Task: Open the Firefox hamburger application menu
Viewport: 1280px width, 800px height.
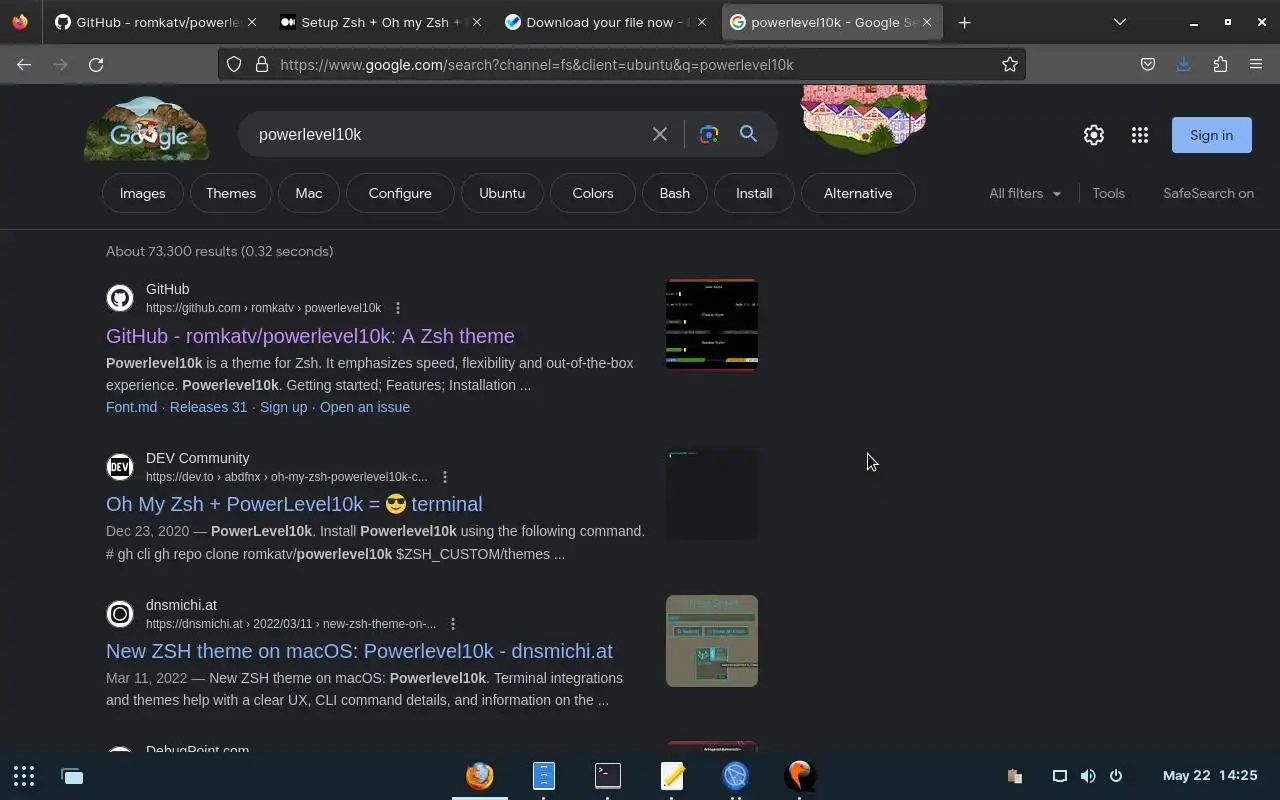Action: point(1256,64)
